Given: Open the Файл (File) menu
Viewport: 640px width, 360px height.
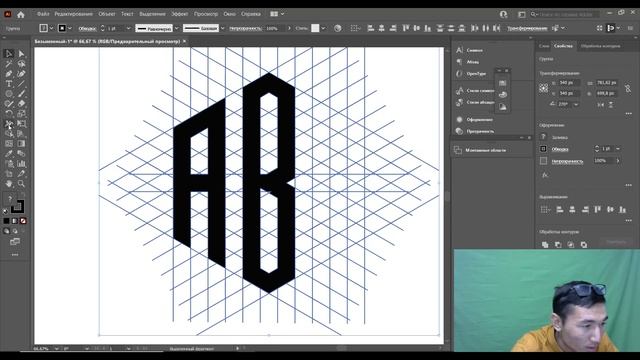Looking at the screenshot, I should (43, 14).
